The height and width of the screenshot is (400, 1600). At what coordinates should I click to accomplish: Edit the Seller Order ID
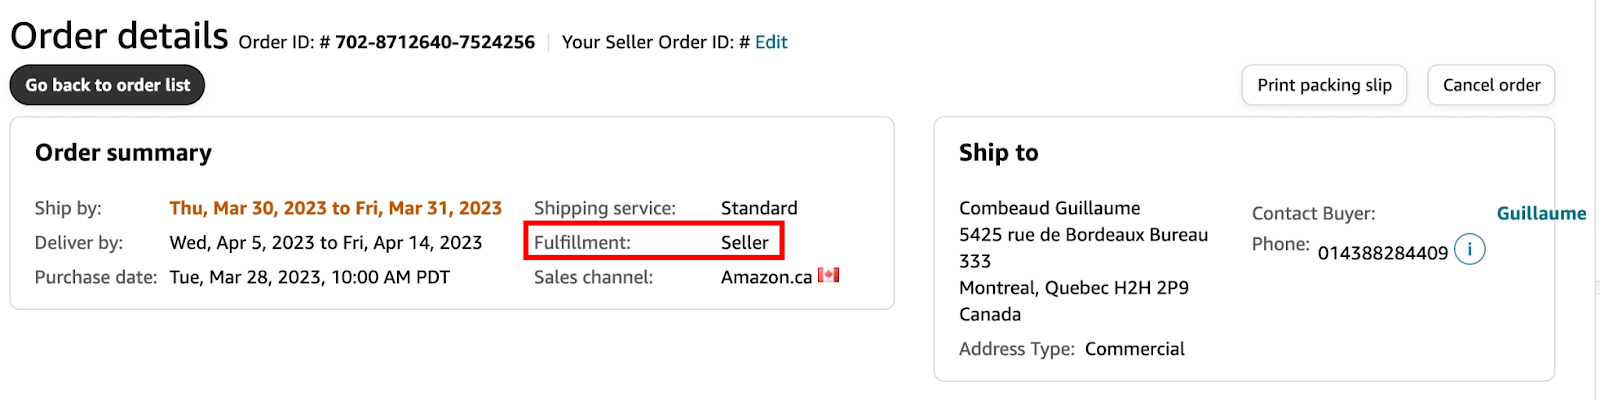[x=771, y=42]
